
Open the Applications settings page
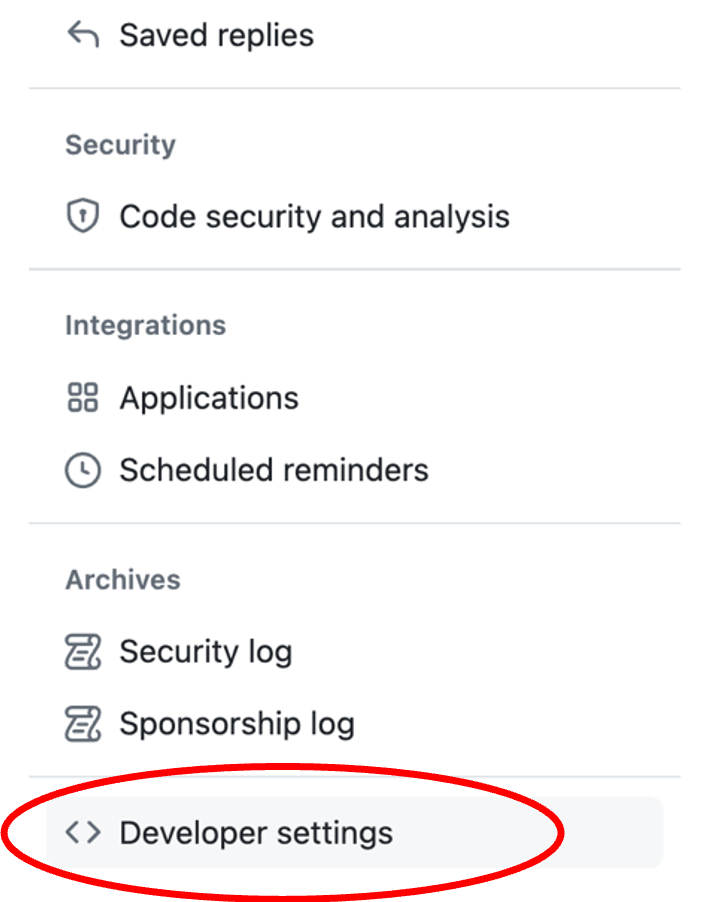[x=209, y=397]
